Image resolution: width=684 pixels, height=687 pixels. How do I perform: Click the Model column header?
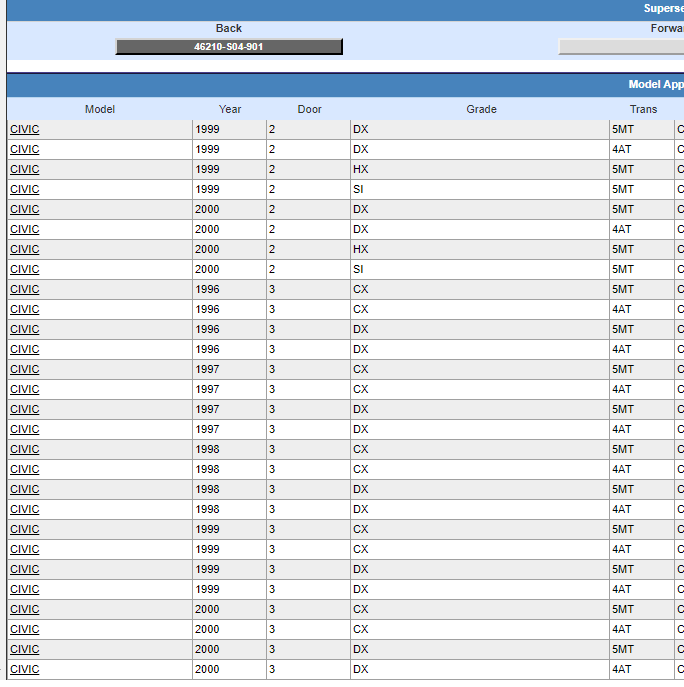click(100, 109)
